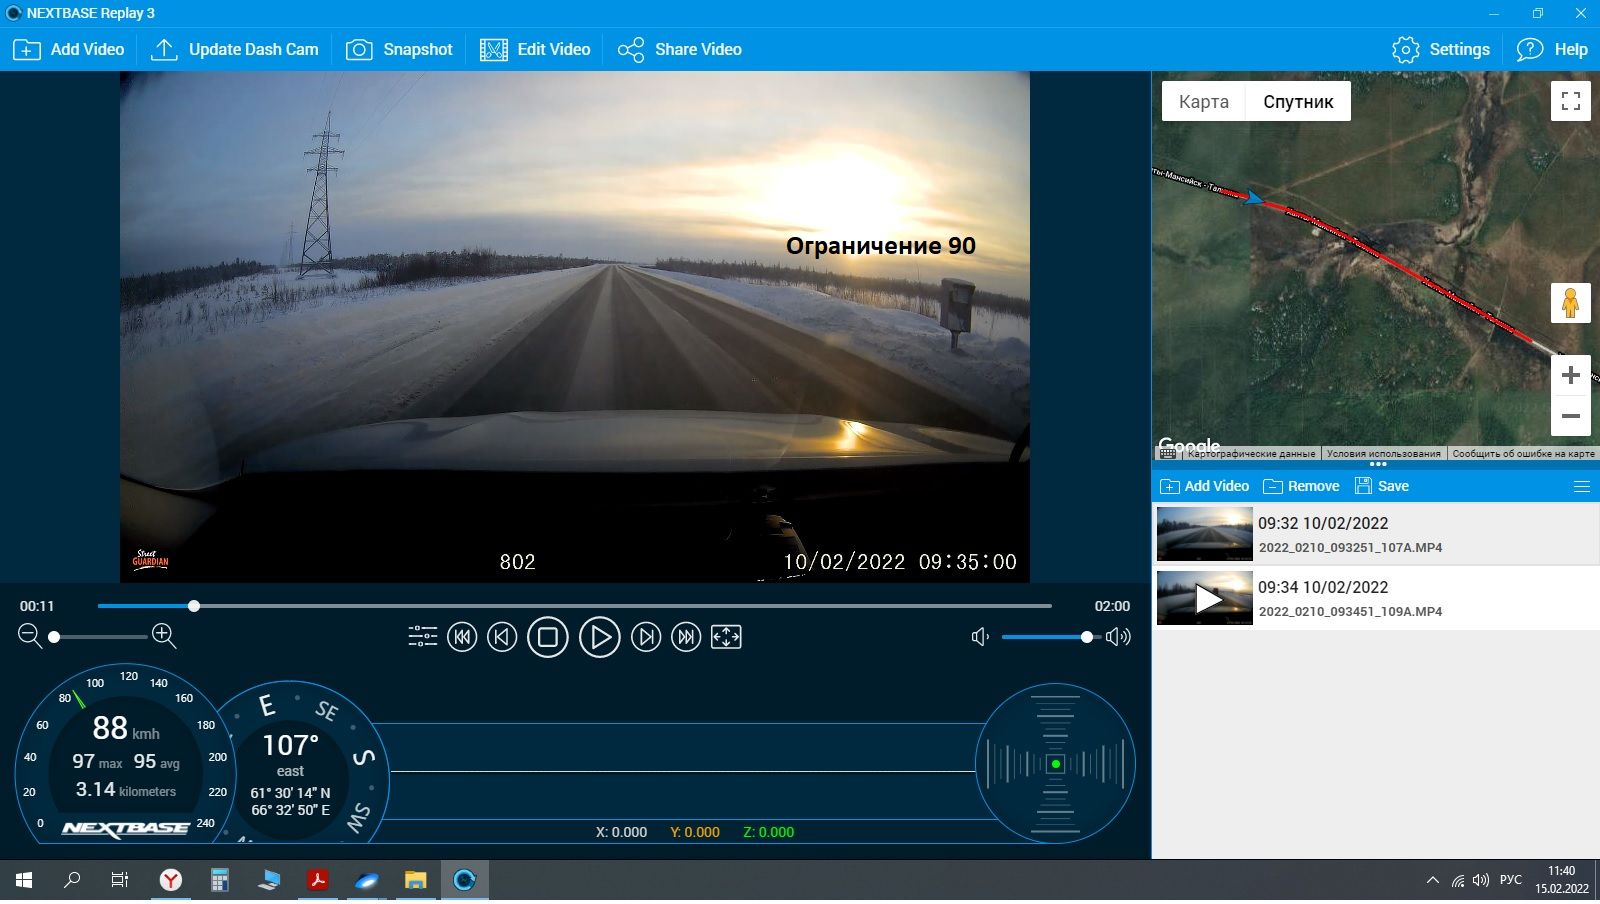The height and width of the screenshot is (904, 1600).
Task: Open Settings from the top toolbar
Action: click(x=1441, y=49)
